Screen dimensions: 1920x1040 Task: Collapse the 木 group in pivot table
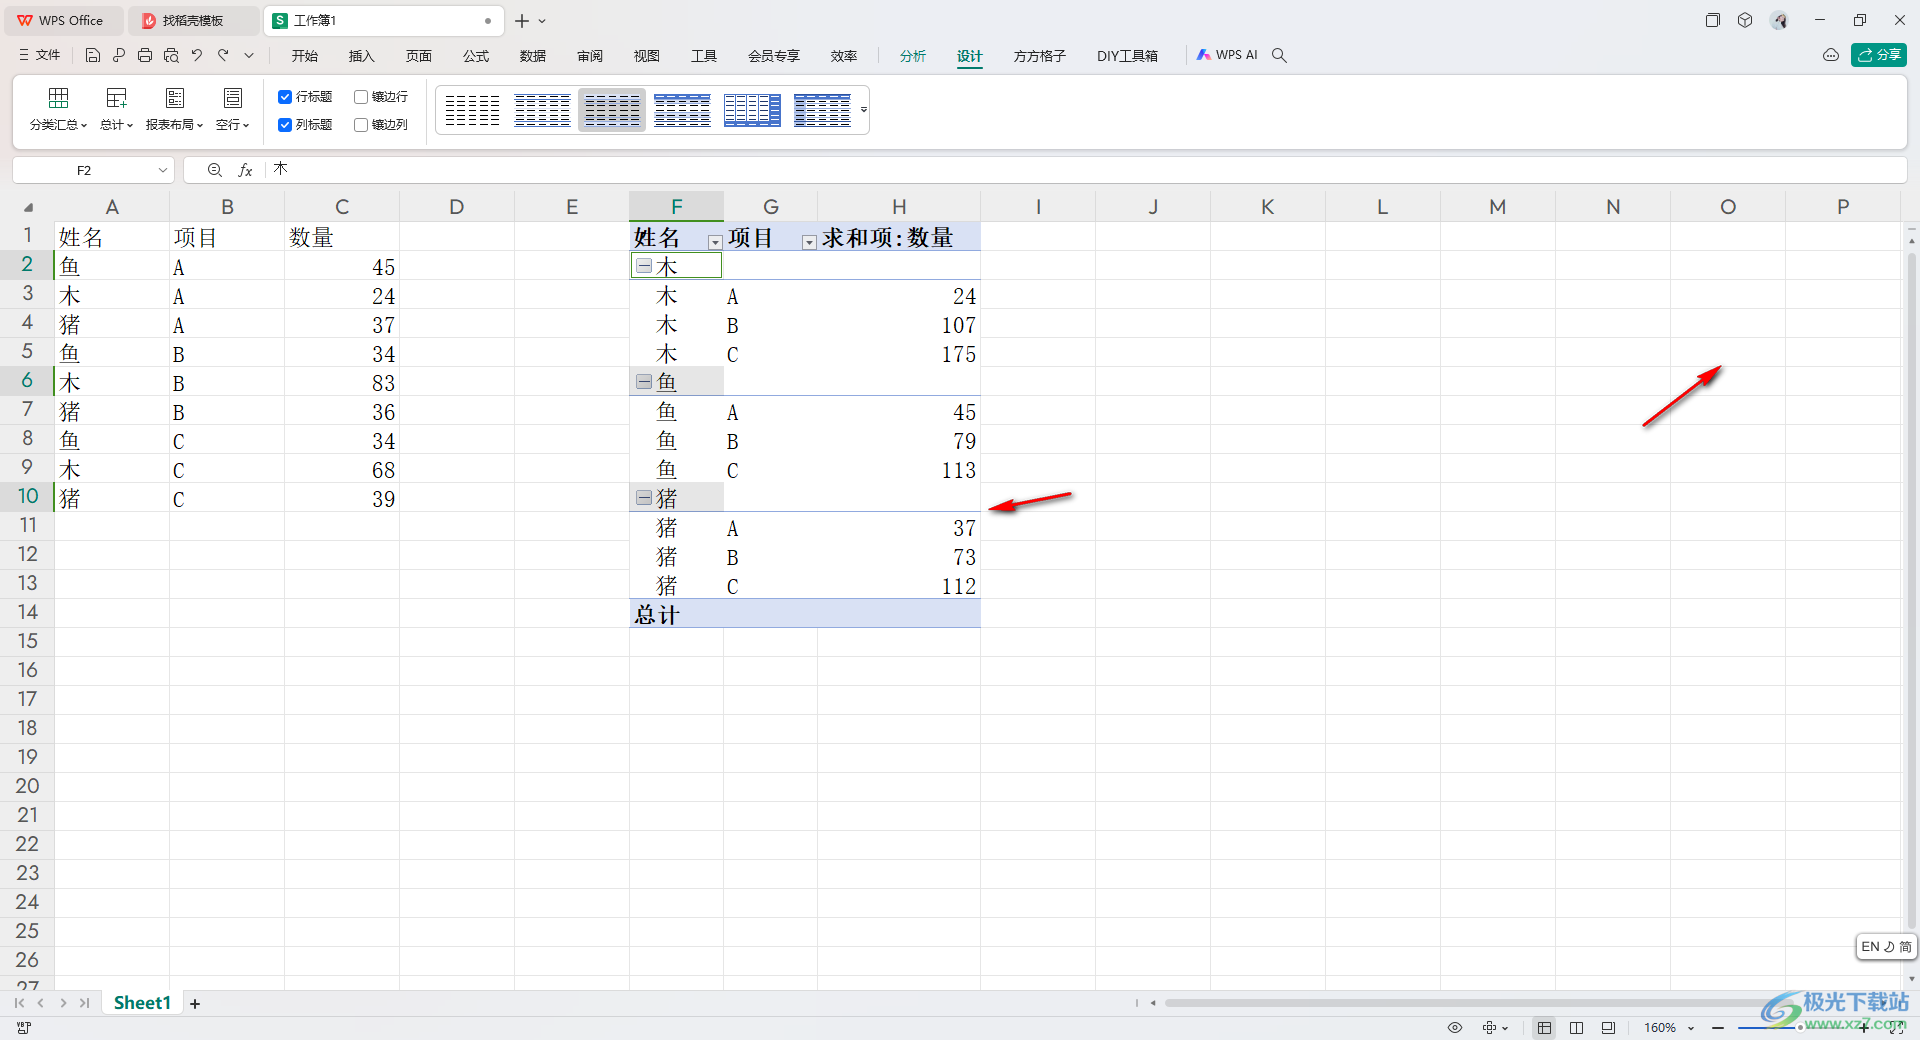coord(645,266)
